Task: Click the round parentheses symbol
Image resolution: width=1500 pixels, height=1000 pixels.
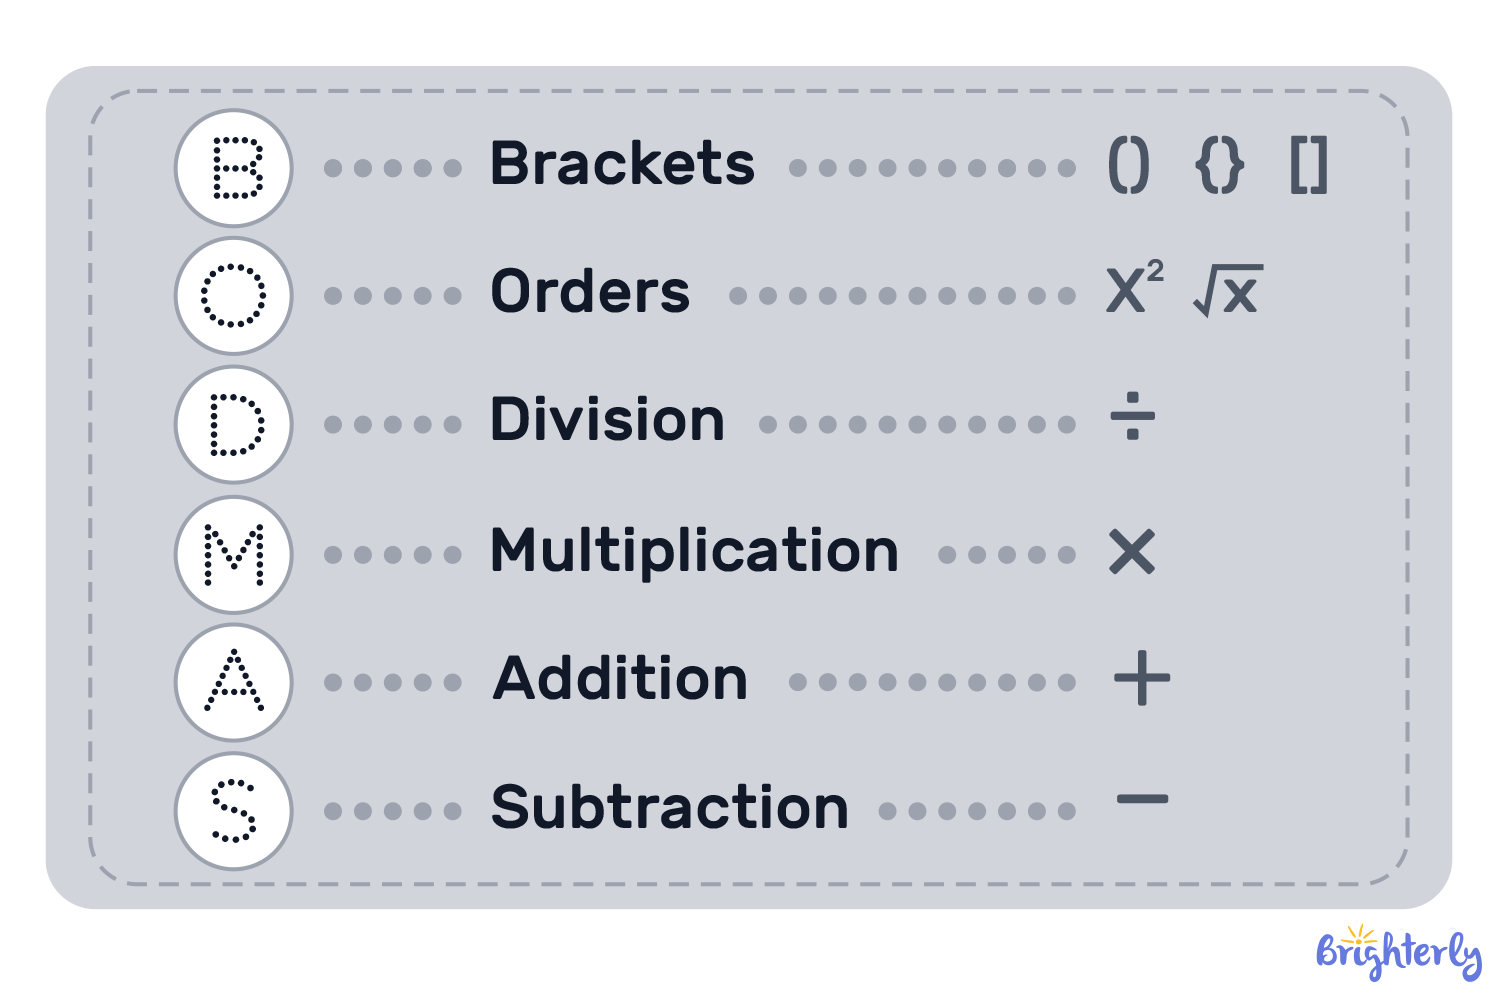Action: pyautogui.click(x=1129, y=165)
